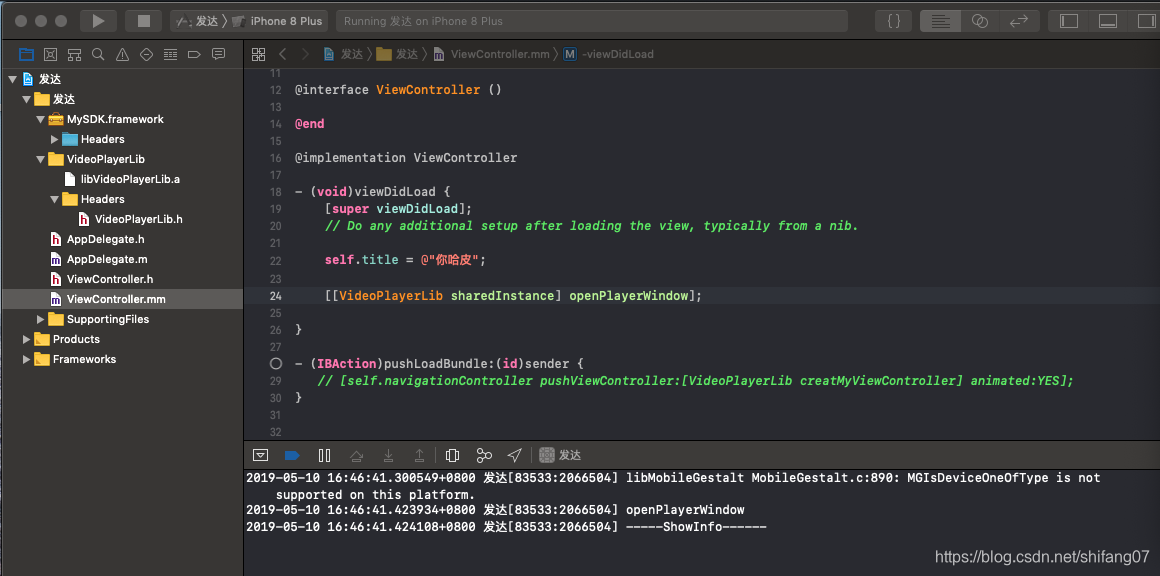Screen dimensions: 1160x576
Task: Open AppDelegate.m in navigator
Action: (98, 259)
